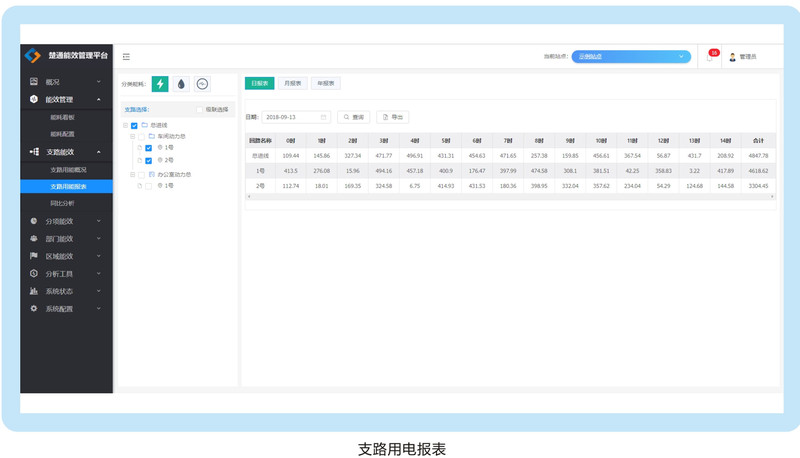The width and height of the screenshot is (800, 458).
Task: Click cell 3304.45 in the 2号 row
Action: click(x=759, y=186)
